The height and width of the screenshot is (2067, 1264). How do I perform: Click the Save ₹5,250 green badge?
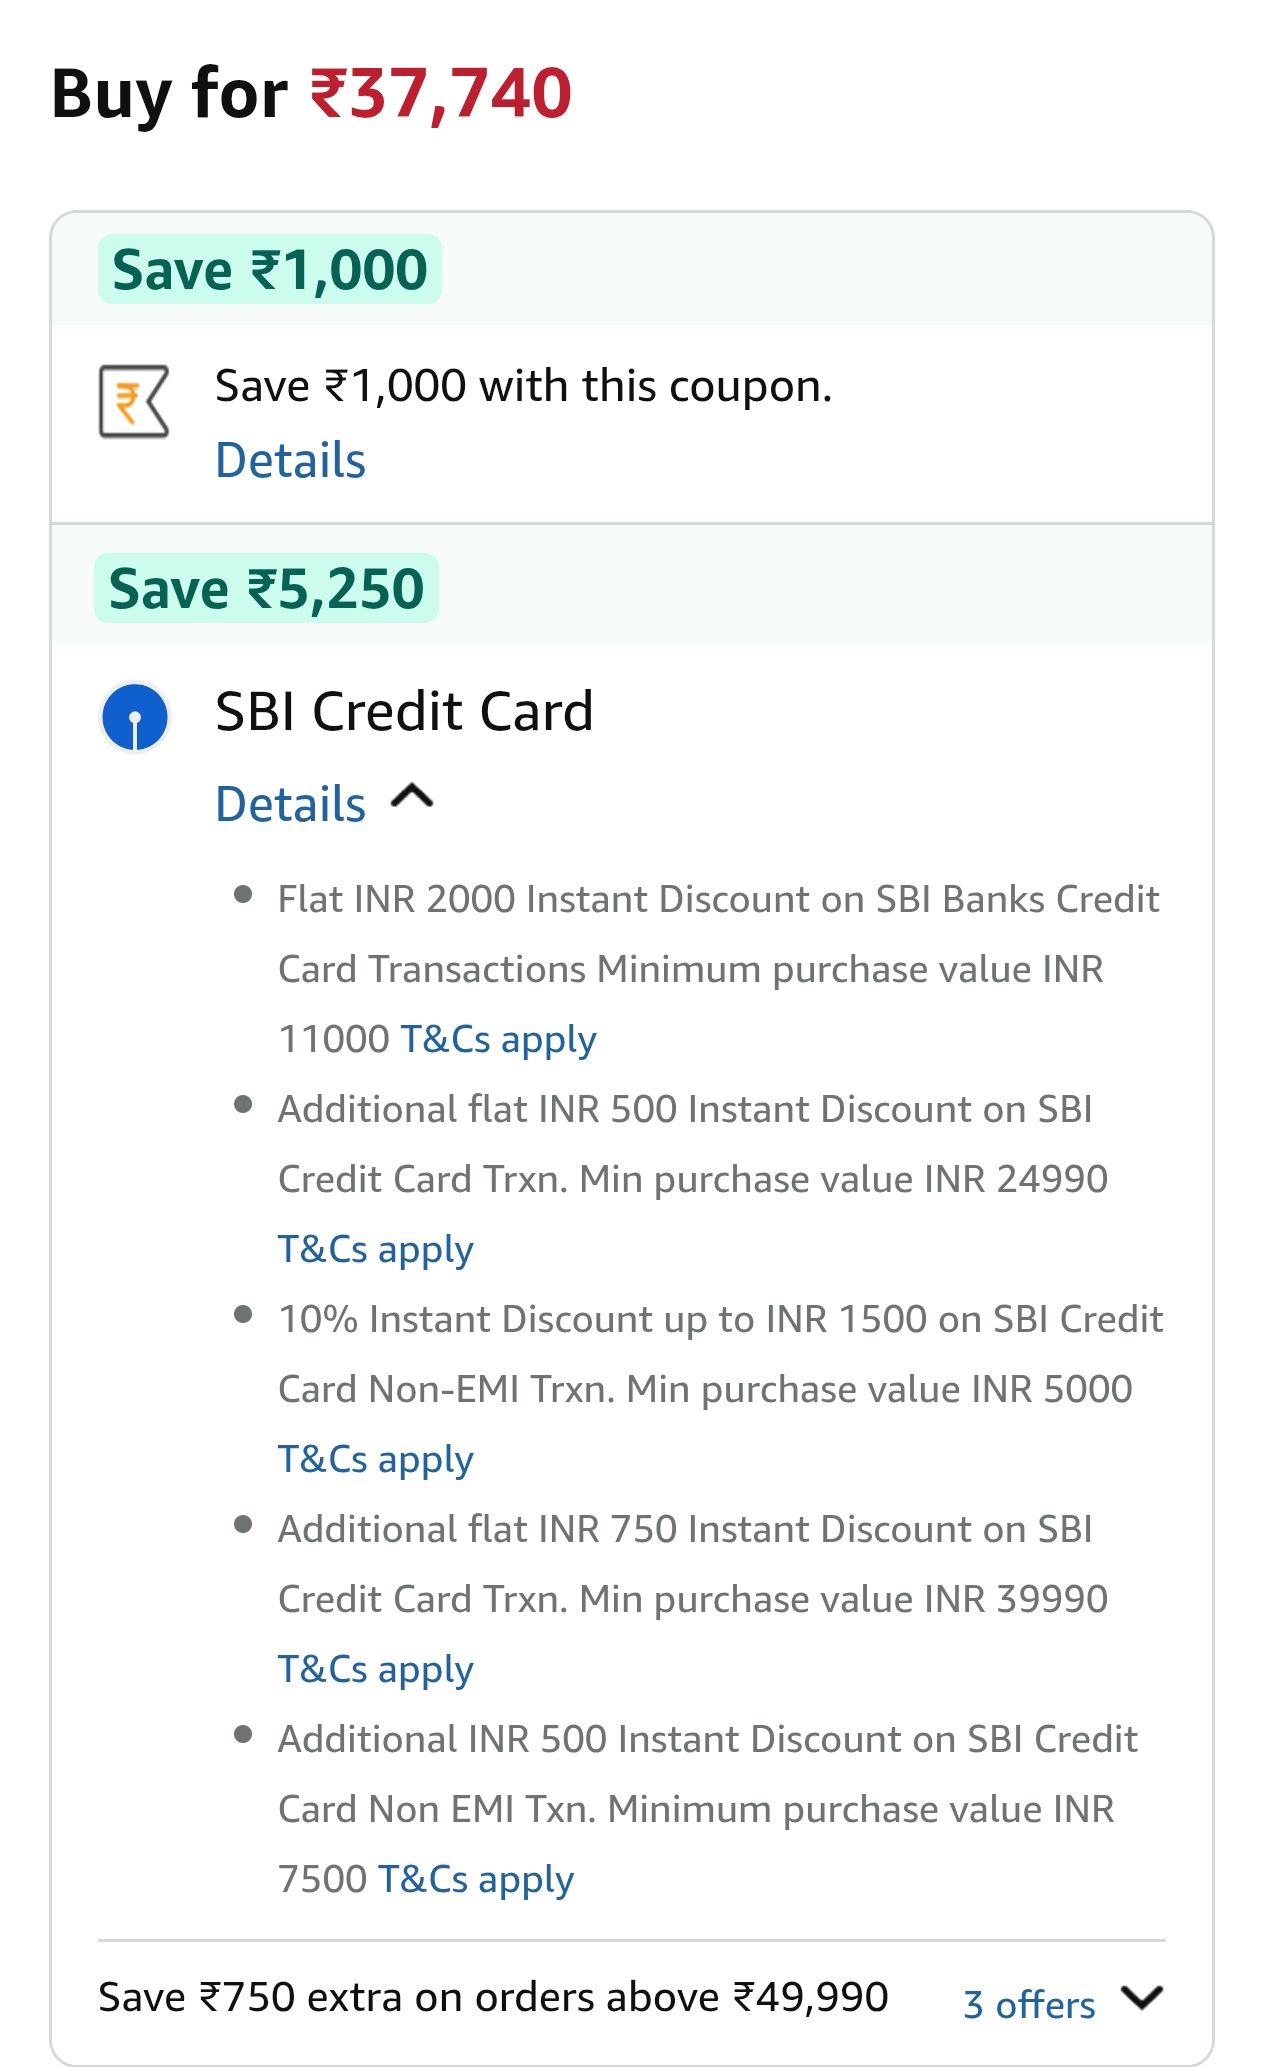point(267,589)
